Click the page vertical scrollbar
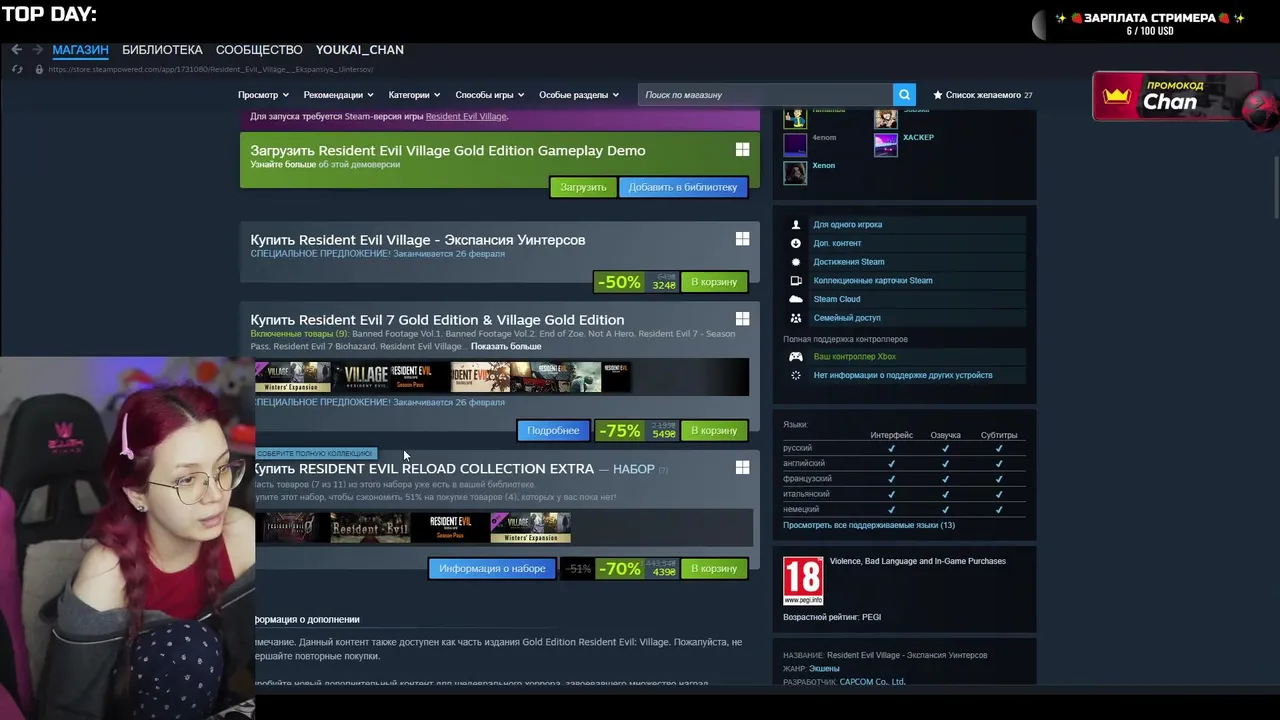Screen dimensions: 1280x720 click(1276, 186)
